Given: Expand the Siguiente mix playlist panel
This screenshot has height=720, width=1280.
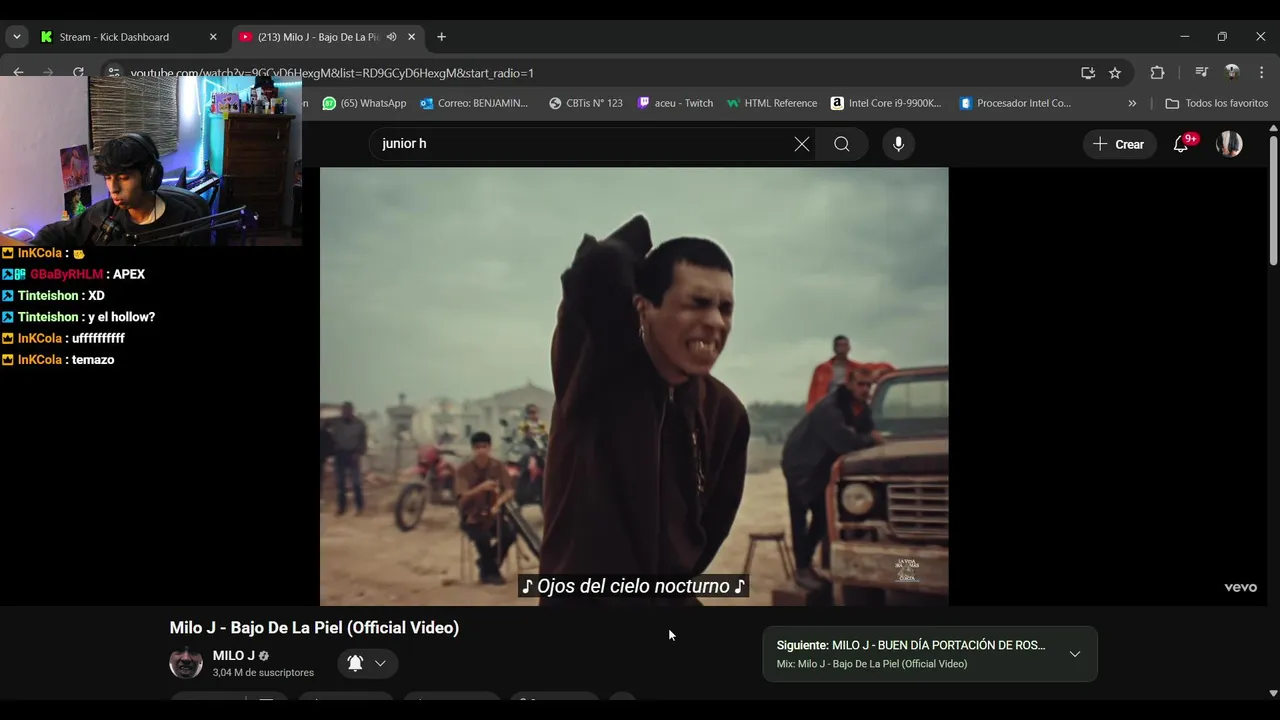Looking at the screenshot, I should point(1075,654).
